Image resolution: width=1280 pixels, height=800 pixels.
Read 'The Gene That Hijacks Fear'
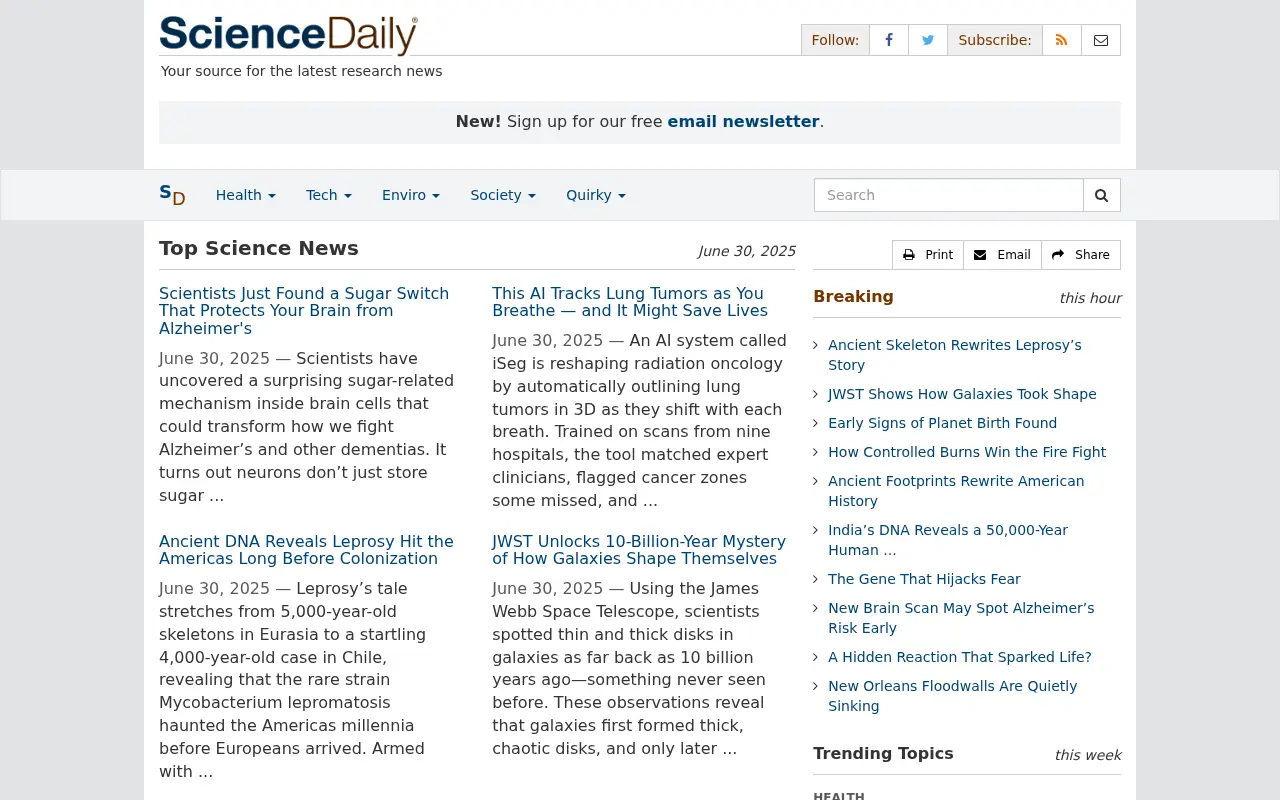coord(924,579)
